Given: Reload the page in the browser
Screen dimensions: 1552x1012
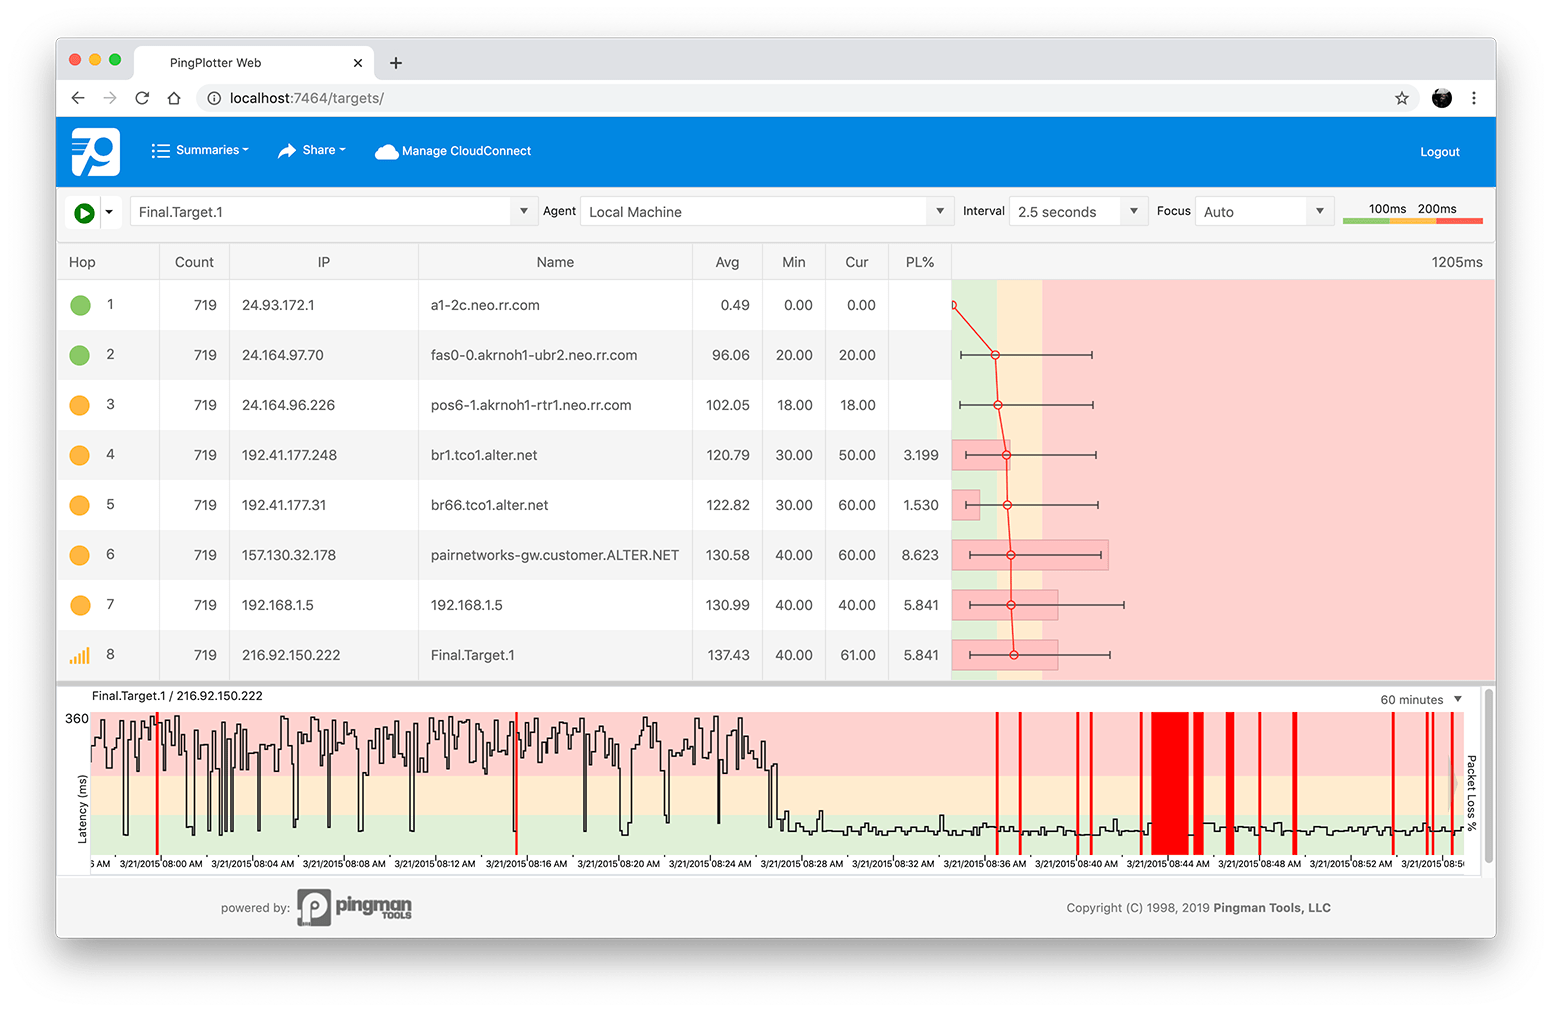Looking at the screenshot, I should tap(142, 98).
